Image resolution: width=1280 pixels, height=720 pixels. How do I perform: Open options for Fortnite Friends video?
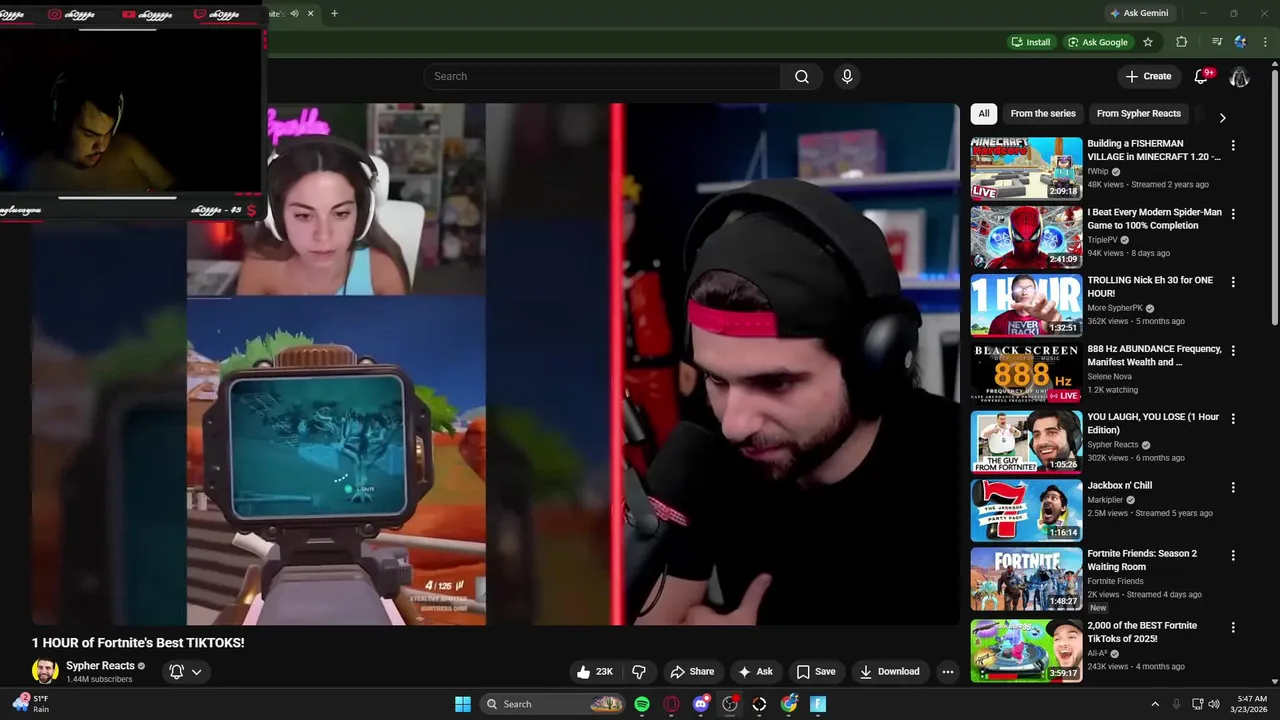pos(1232,556)
